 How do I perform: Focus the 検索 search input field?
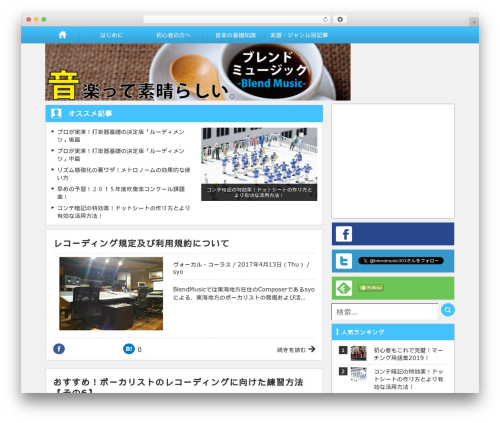(385, 312)
